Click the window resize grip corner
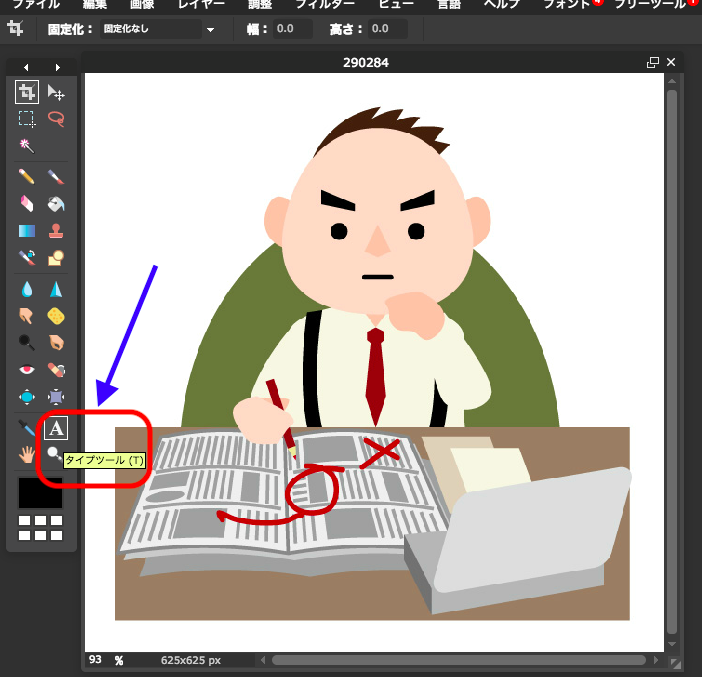This screenshot has height=677, width=702. [x=676, y=663]
